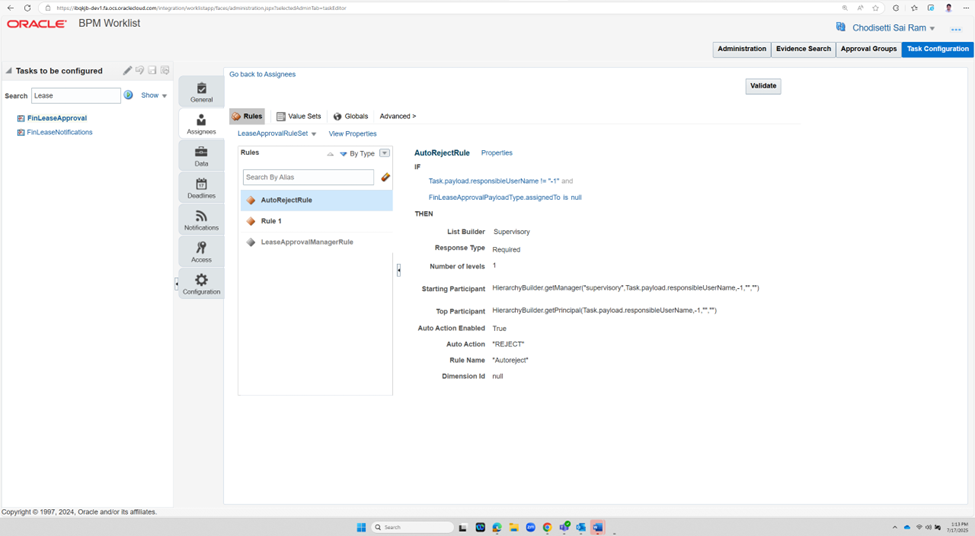
Task: Click the green search go icon
Action: 128,95
